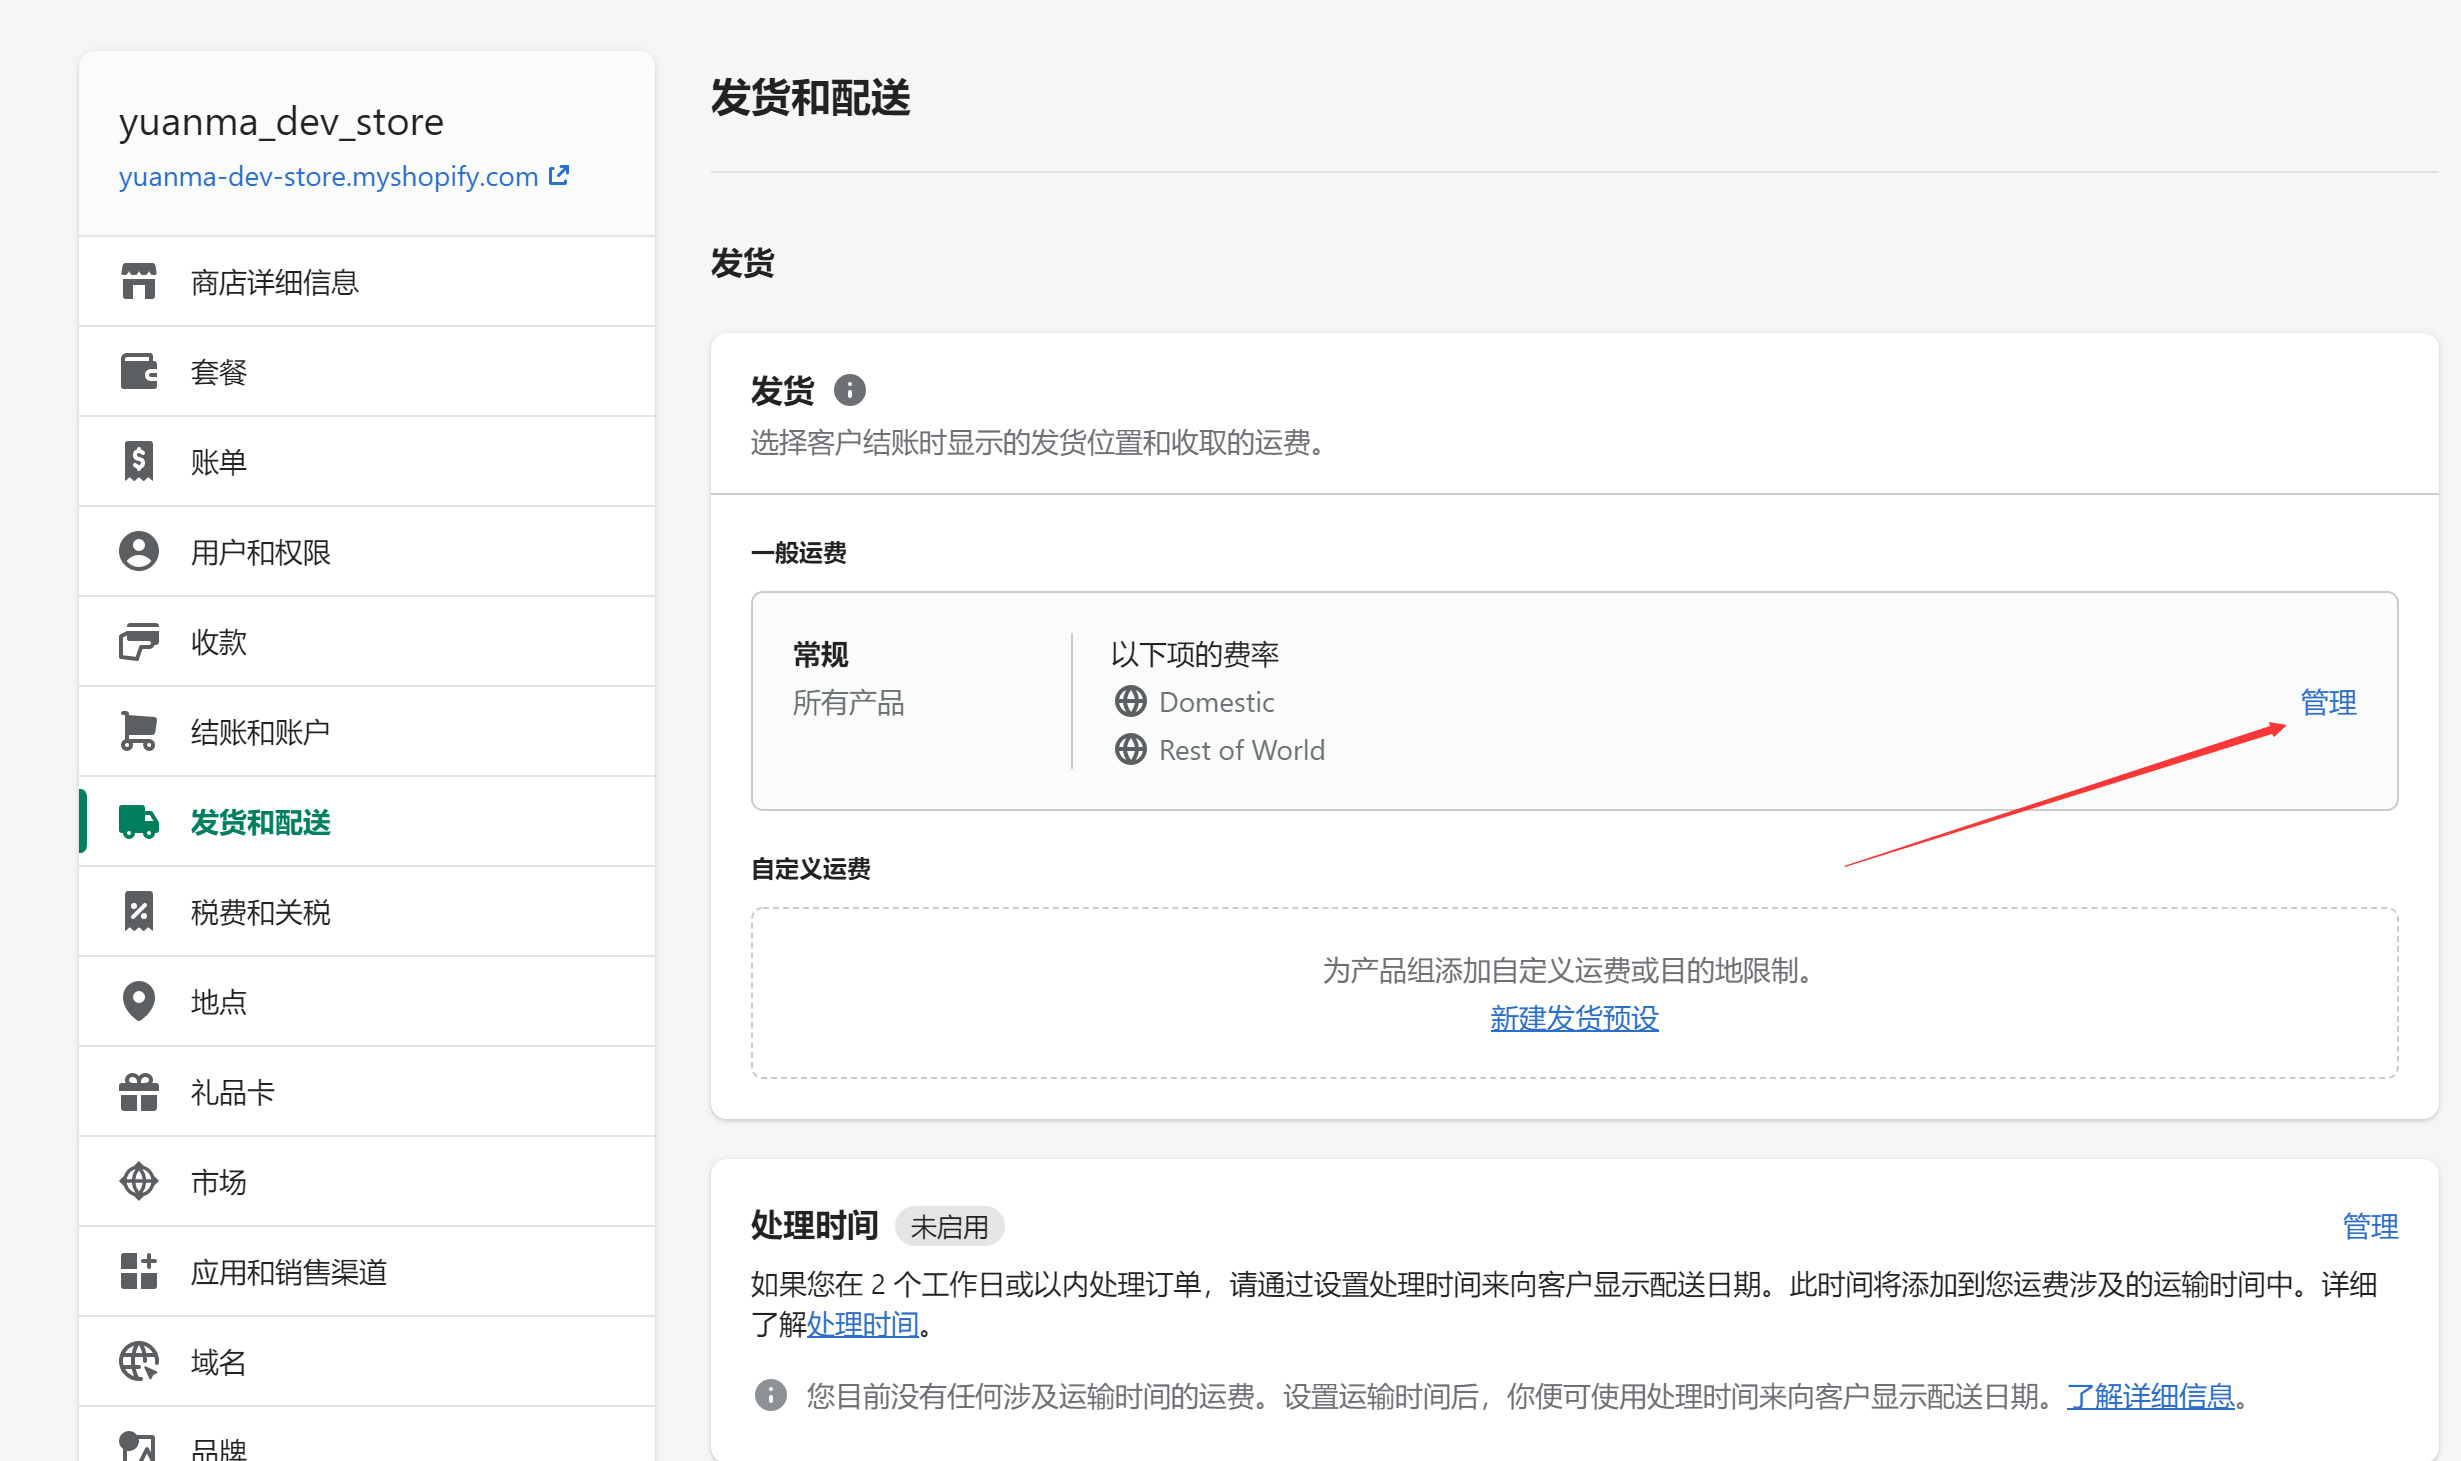The image size is (2461, 1461).
Task: Click the 自定义运费 section heading
Action: click(810, 868)
